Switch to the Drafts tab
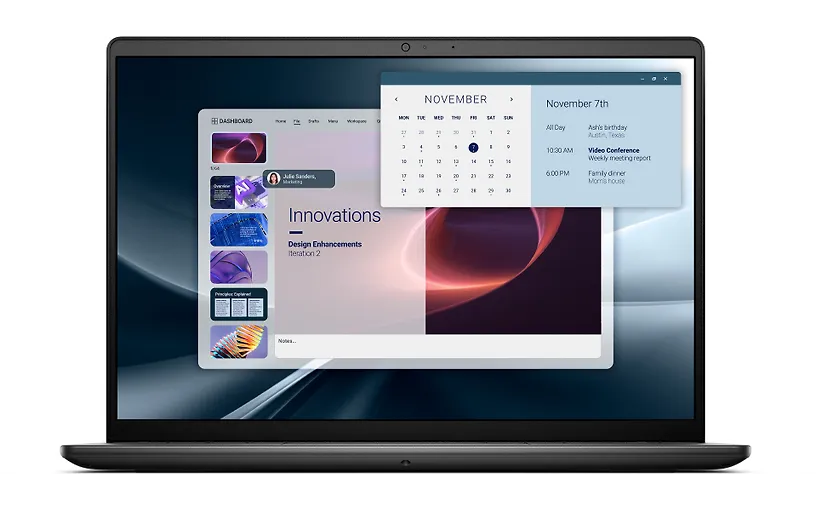Image resolution: width=816 pixels, height=510 pixels. pyautogui.click(x=314, y=121)
